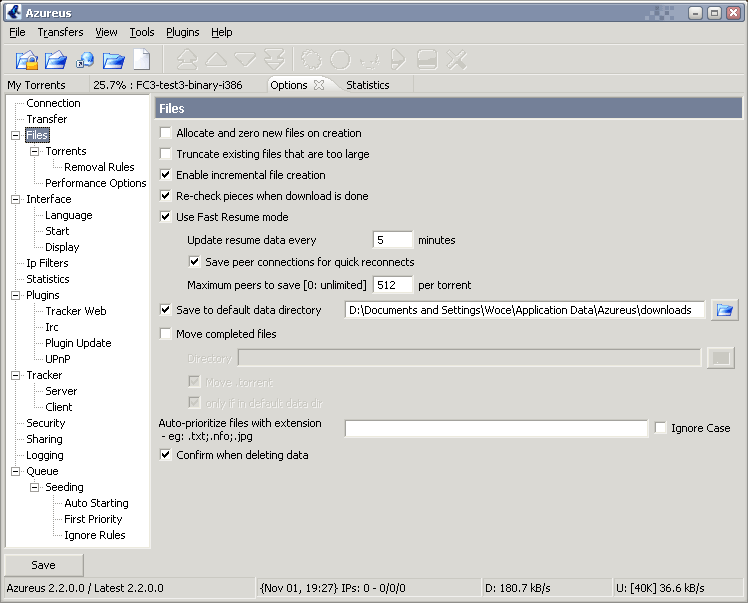Collapse the Plugins tree node
This screenshot has height=603, width=748.
[x=16, y=295]
